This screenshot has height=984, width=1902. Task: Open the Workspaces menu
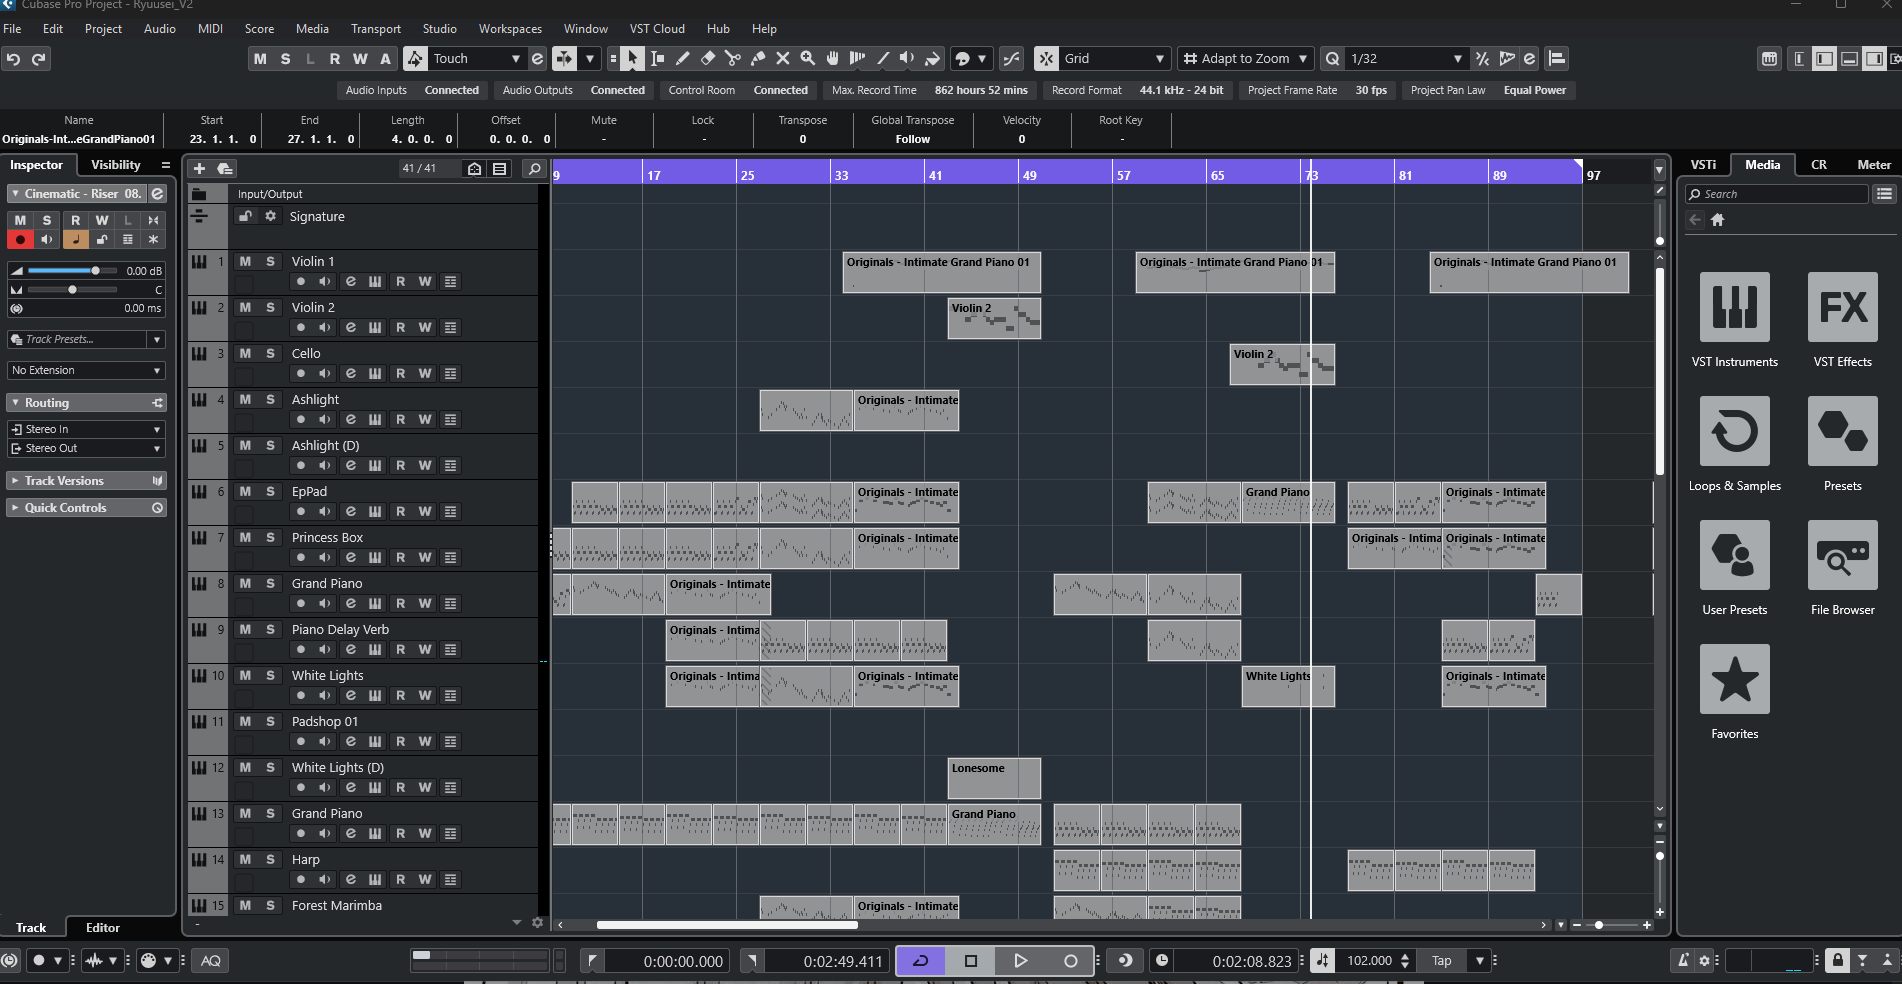[510, 29]
